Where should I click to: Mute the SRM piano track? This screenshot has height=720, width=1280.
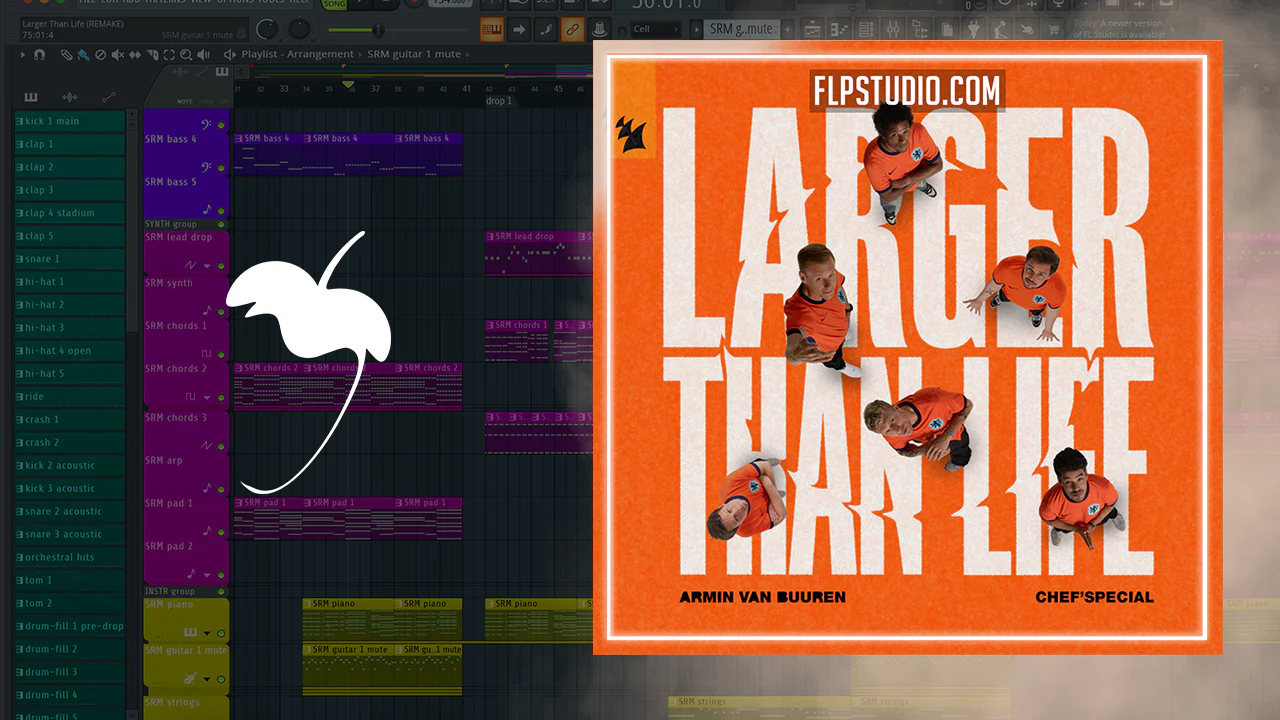coord(222,634)
